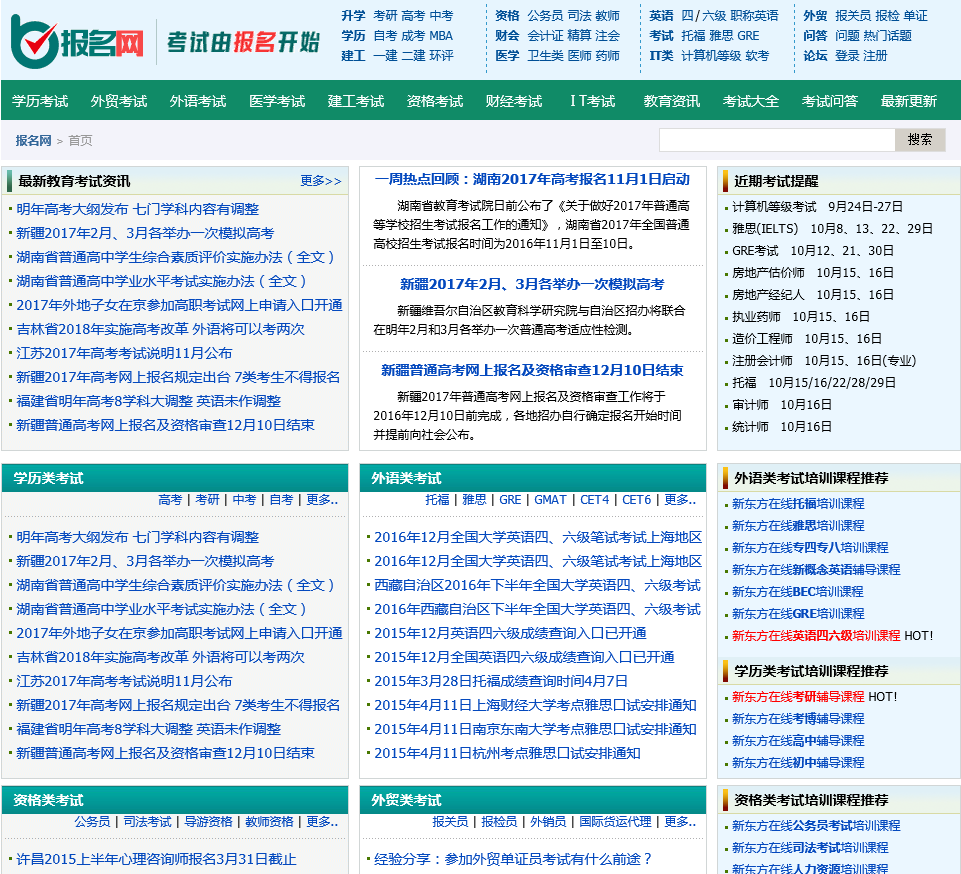Click 注册 link in header
The image size is (961, 874).
pos(875,56)
